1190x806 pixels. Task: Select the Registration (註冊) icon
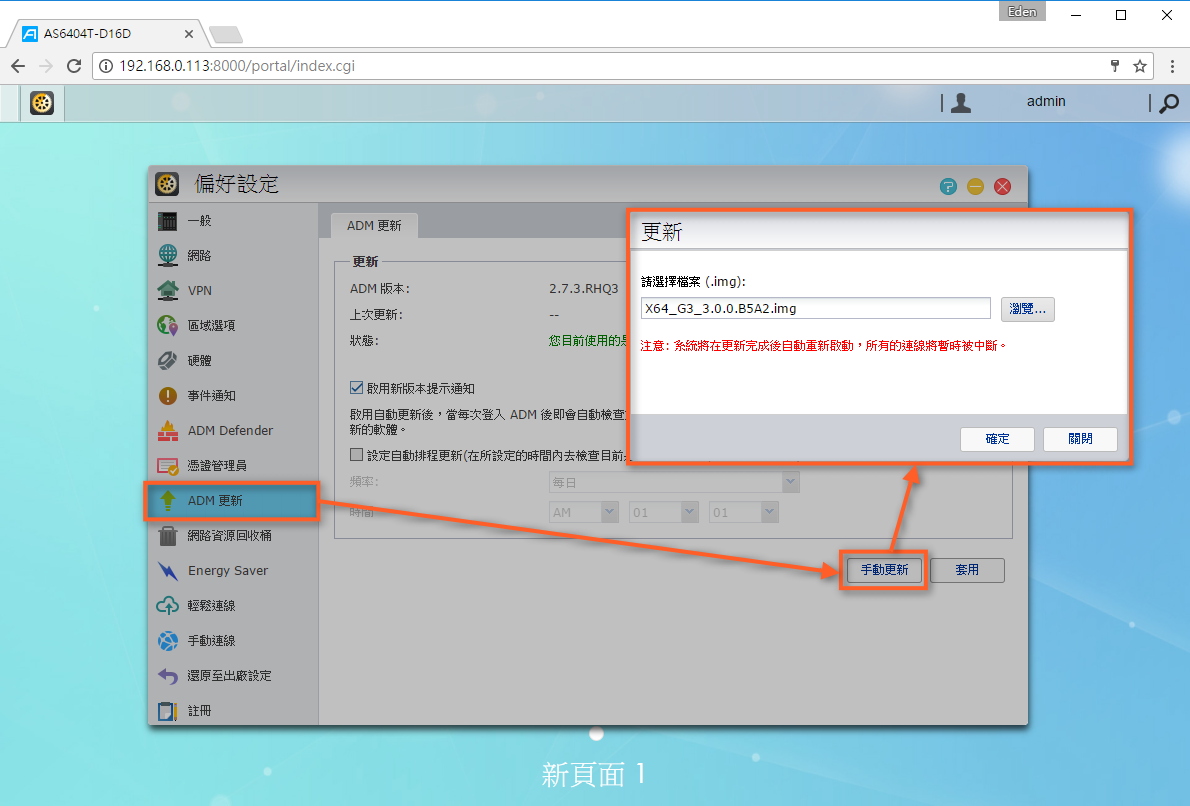tap(168, 711)
